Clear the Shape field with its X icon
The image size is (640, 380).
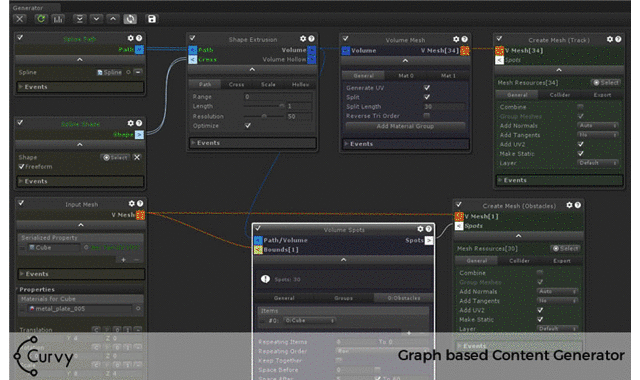(x=137, y=157)
